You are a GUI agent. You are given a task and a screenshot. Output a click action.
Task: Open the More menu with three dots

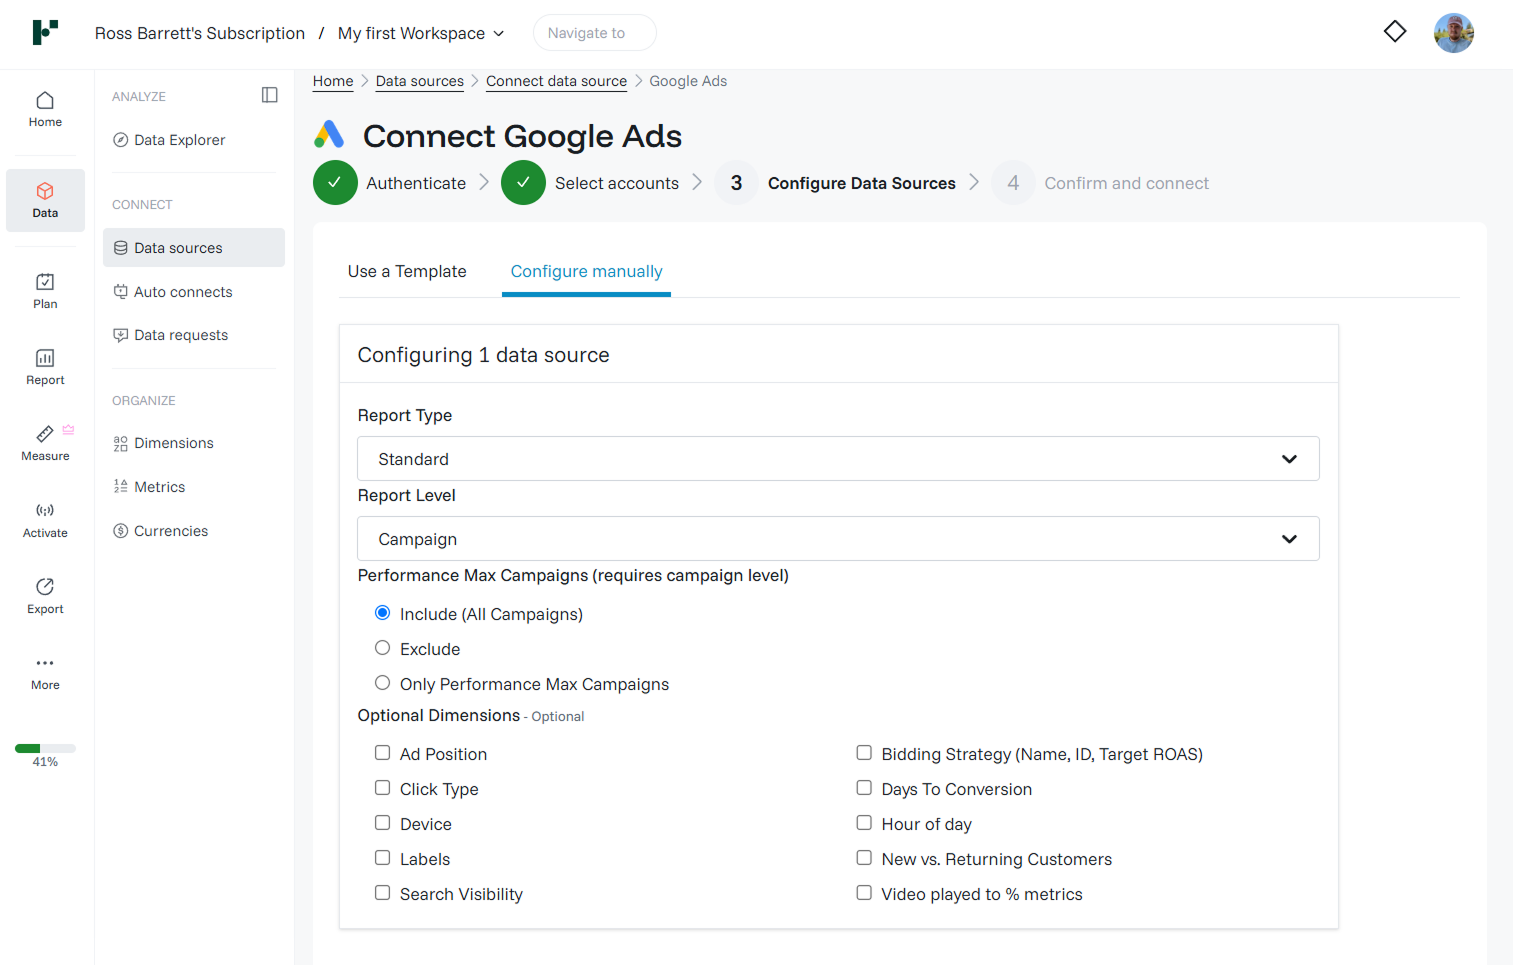point(45,673)
